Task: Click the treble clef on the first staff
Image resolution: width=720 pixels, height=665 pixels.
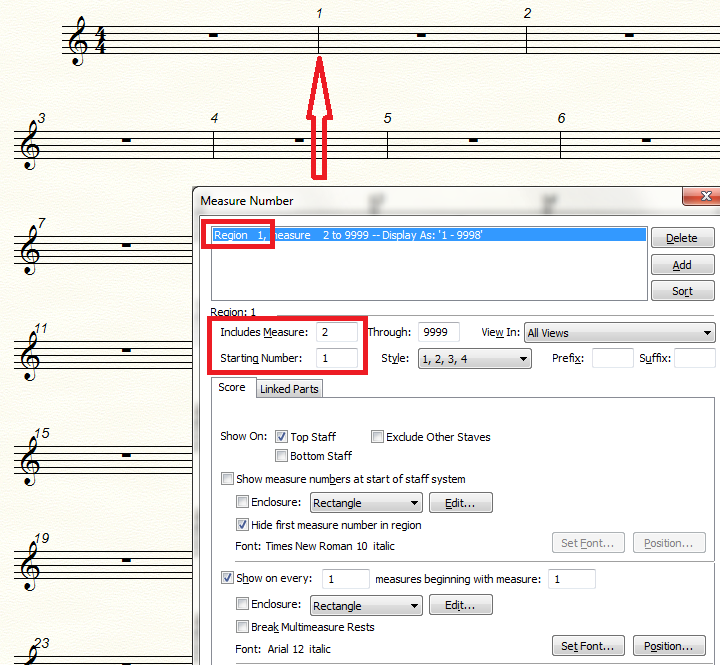Action: pos(77,44)
